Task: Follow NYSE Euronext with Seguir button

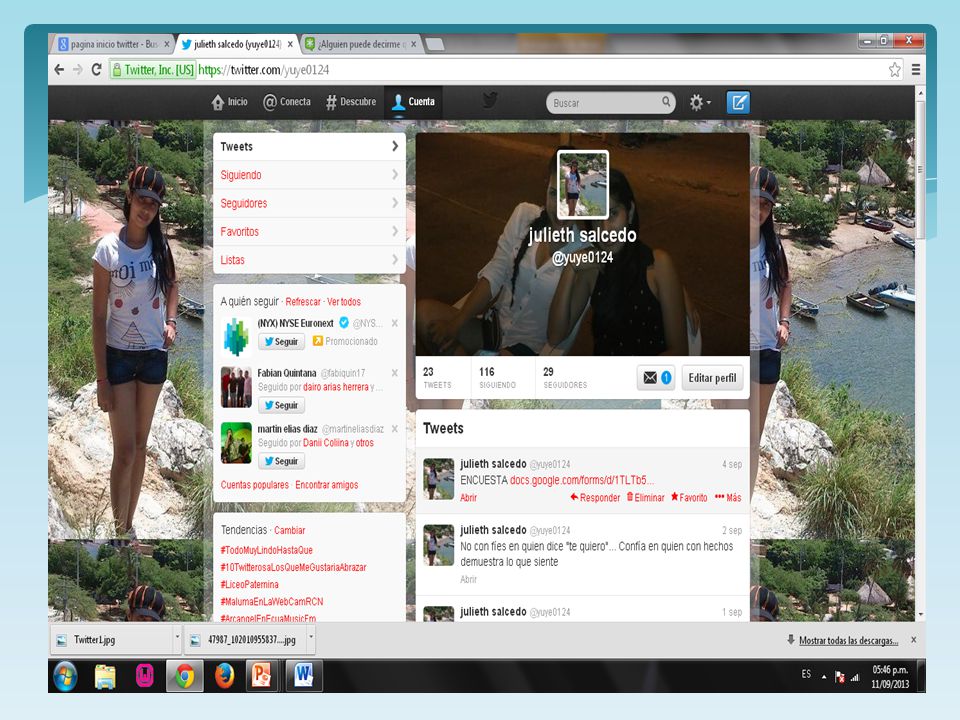Action: point(281,341)
